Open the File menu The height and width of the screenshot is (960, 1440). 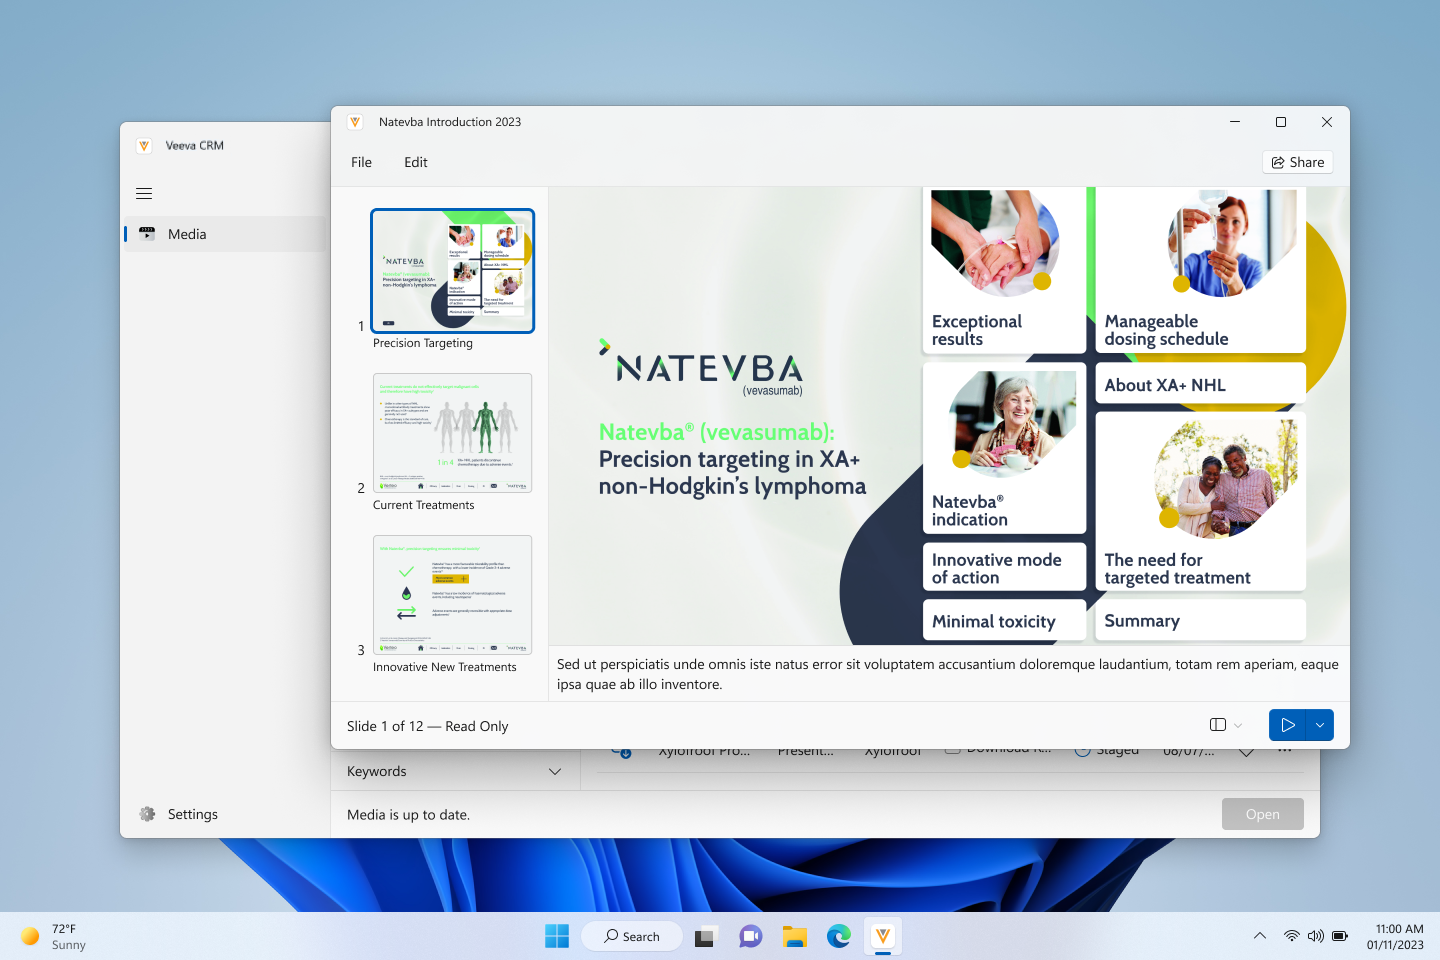361,162
